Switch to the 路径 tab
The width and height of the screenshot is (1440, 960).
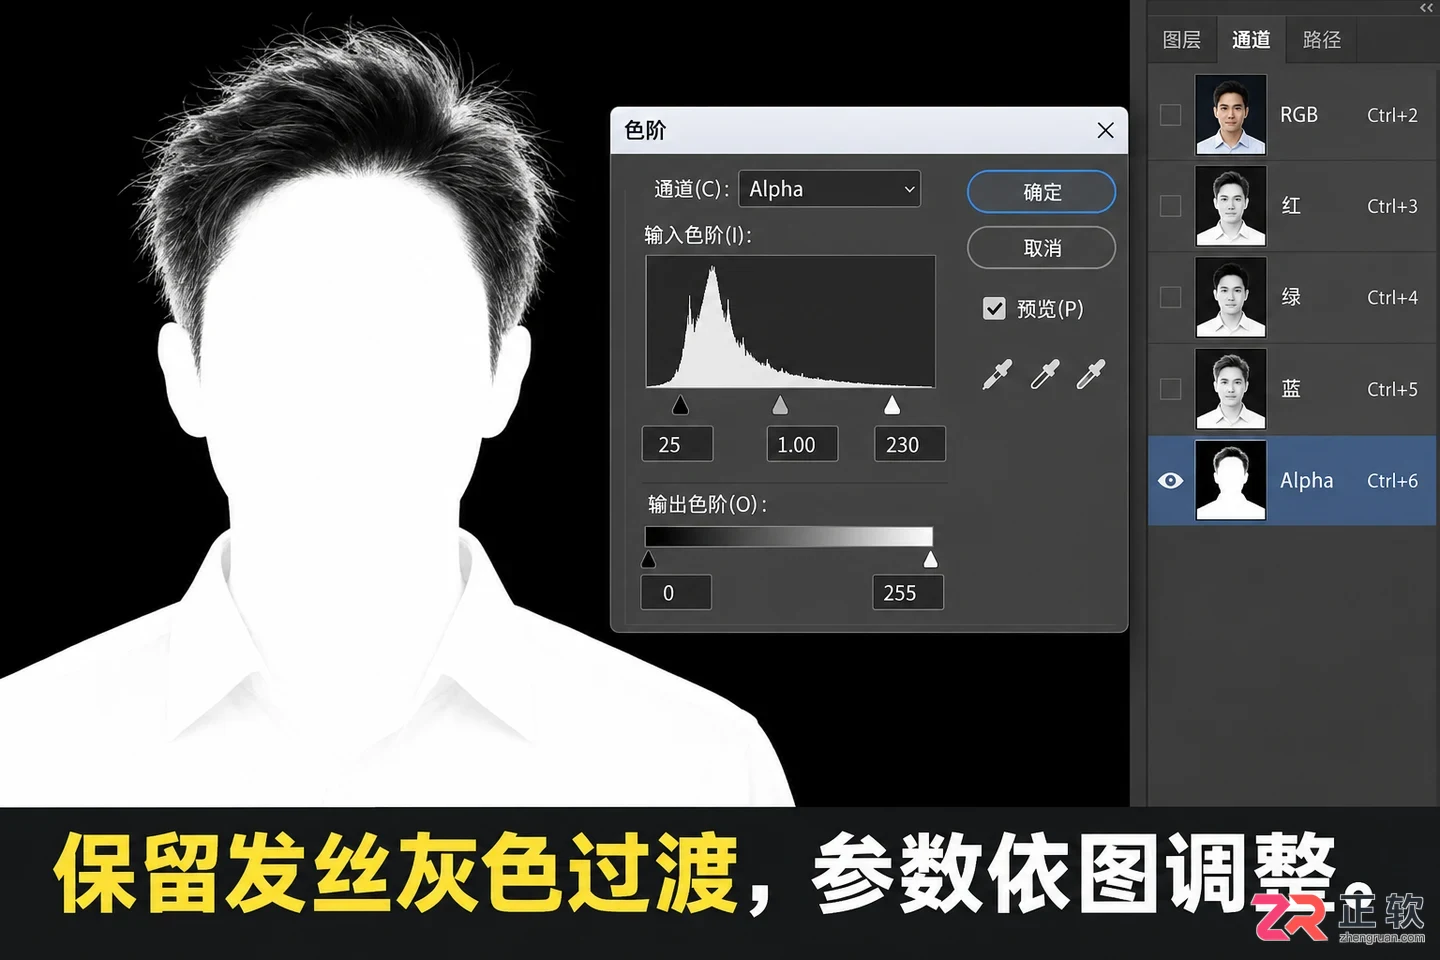click(1322, 40)
